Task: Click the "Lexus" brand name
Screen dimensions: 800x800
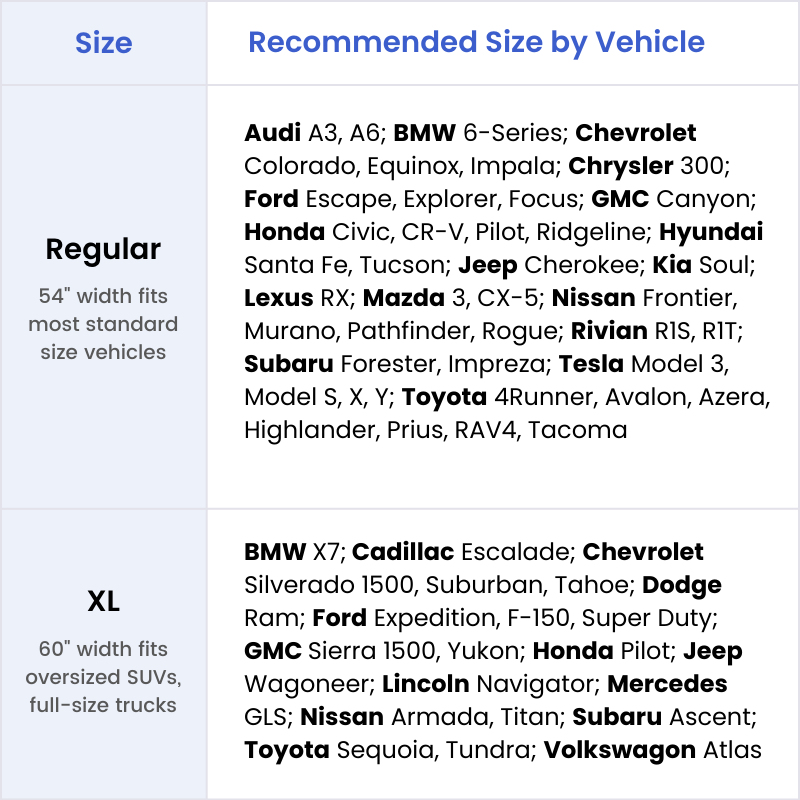Action: coord(274,298)
